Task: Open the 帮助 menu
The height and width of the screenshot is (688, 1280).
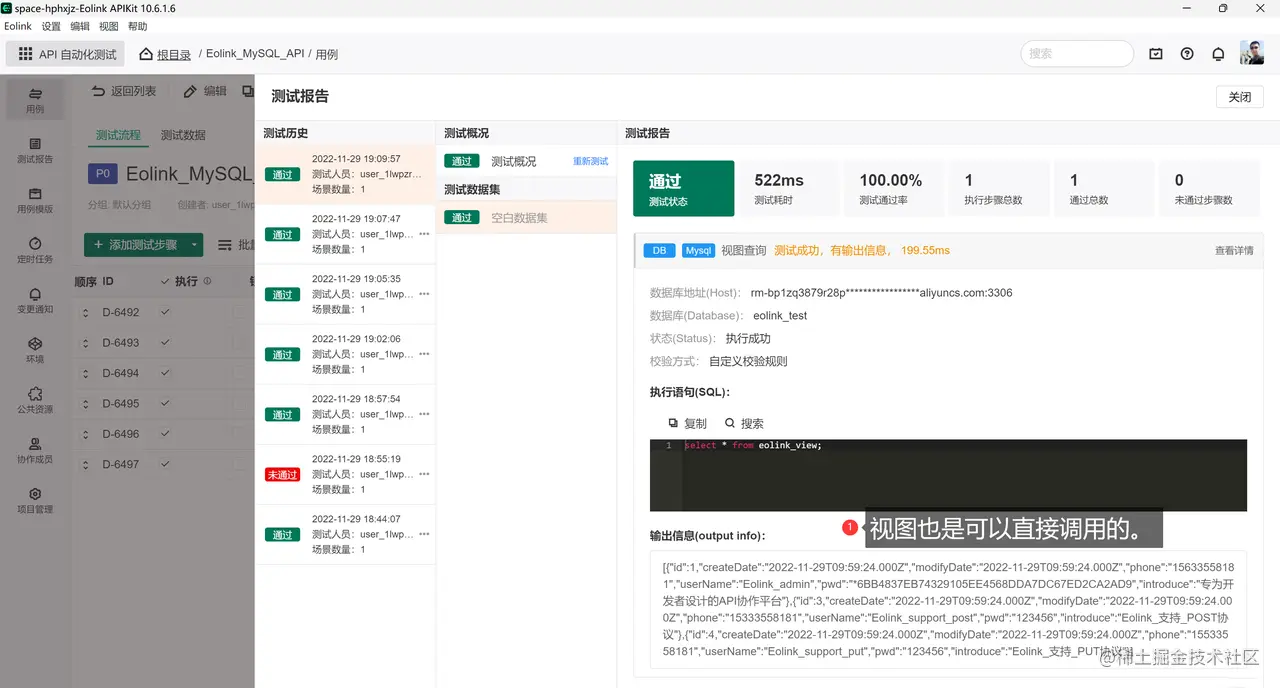Action: pyautogui.click(x=138, y=26)
